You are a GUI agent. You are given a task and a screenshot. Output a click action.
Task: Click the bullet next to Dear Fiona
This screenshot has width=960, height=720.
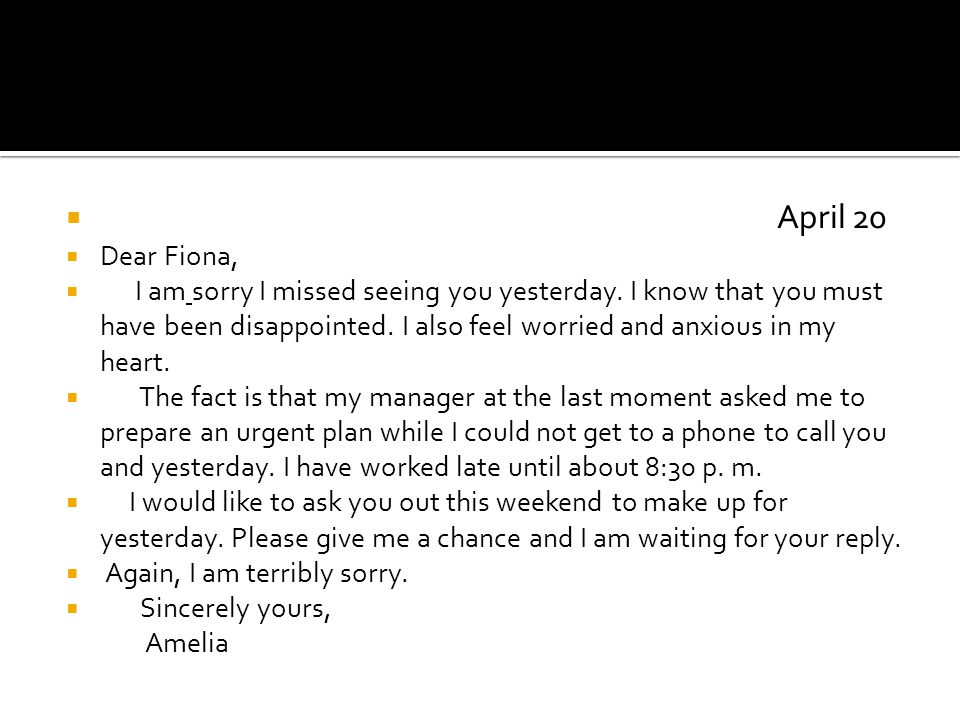coord(73,257)
